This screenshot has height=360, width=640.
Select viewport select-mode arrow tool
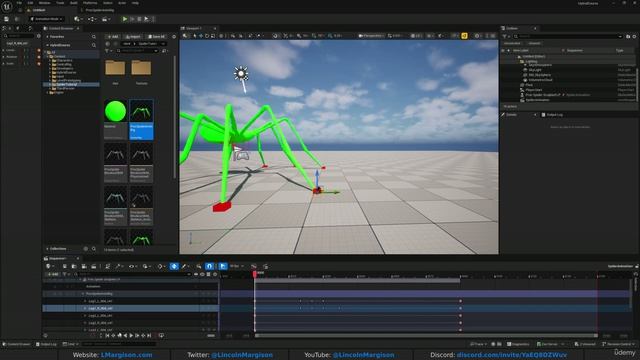(x=195, y=36)
